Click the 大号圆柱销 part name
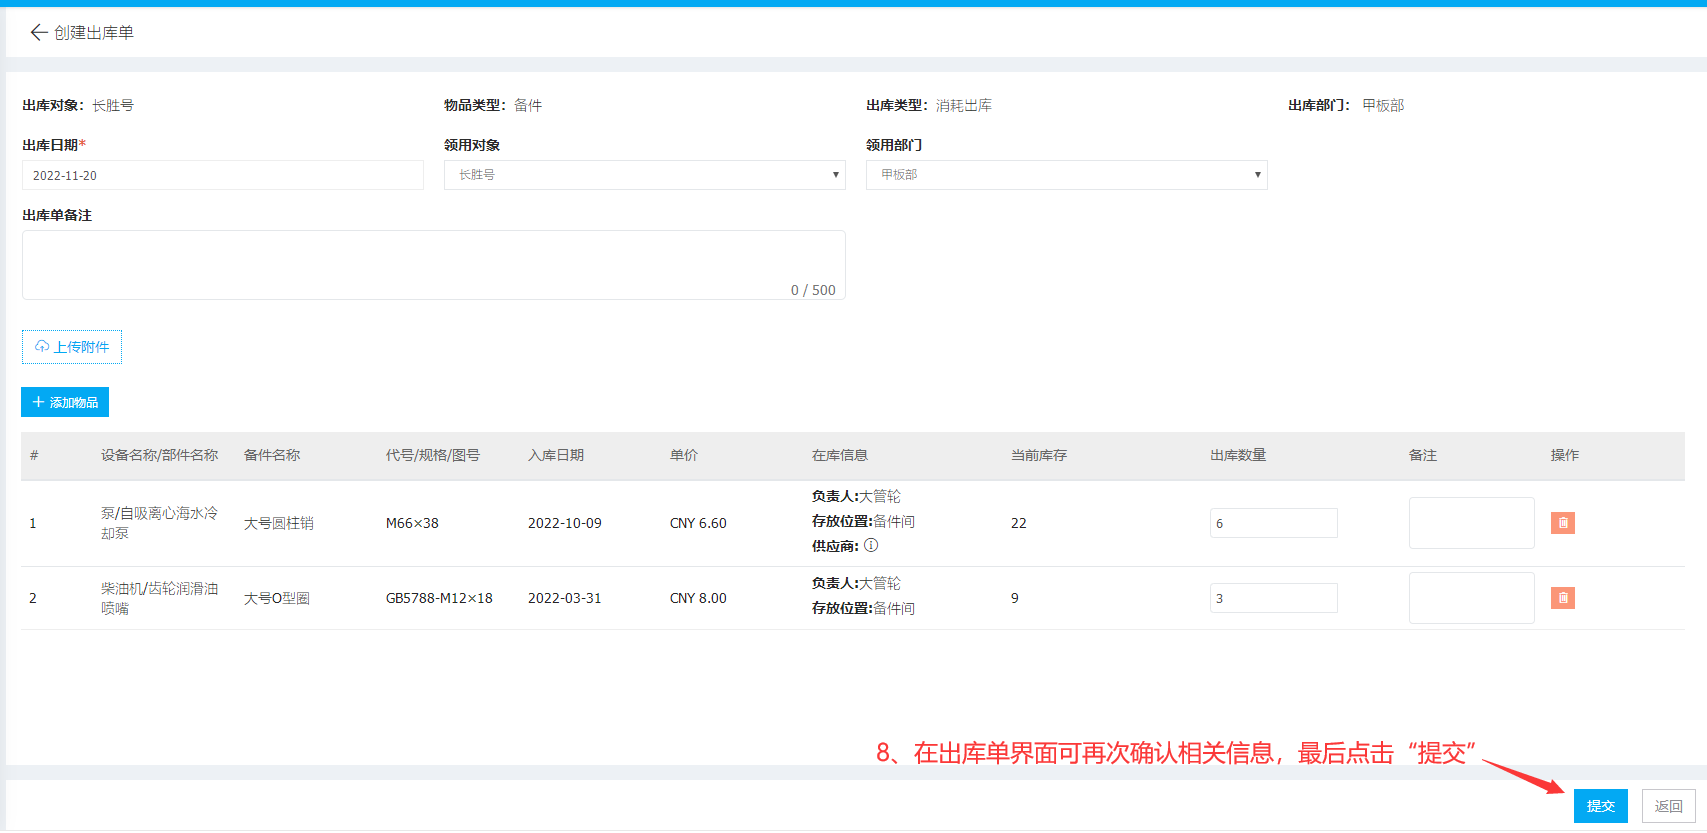Viewport: 1707px width, 833px height. 279,523
